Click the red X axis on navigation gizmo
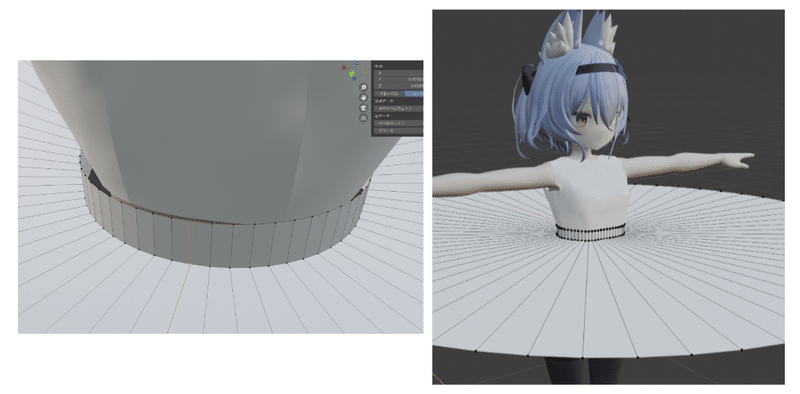 tap(344, 67)
